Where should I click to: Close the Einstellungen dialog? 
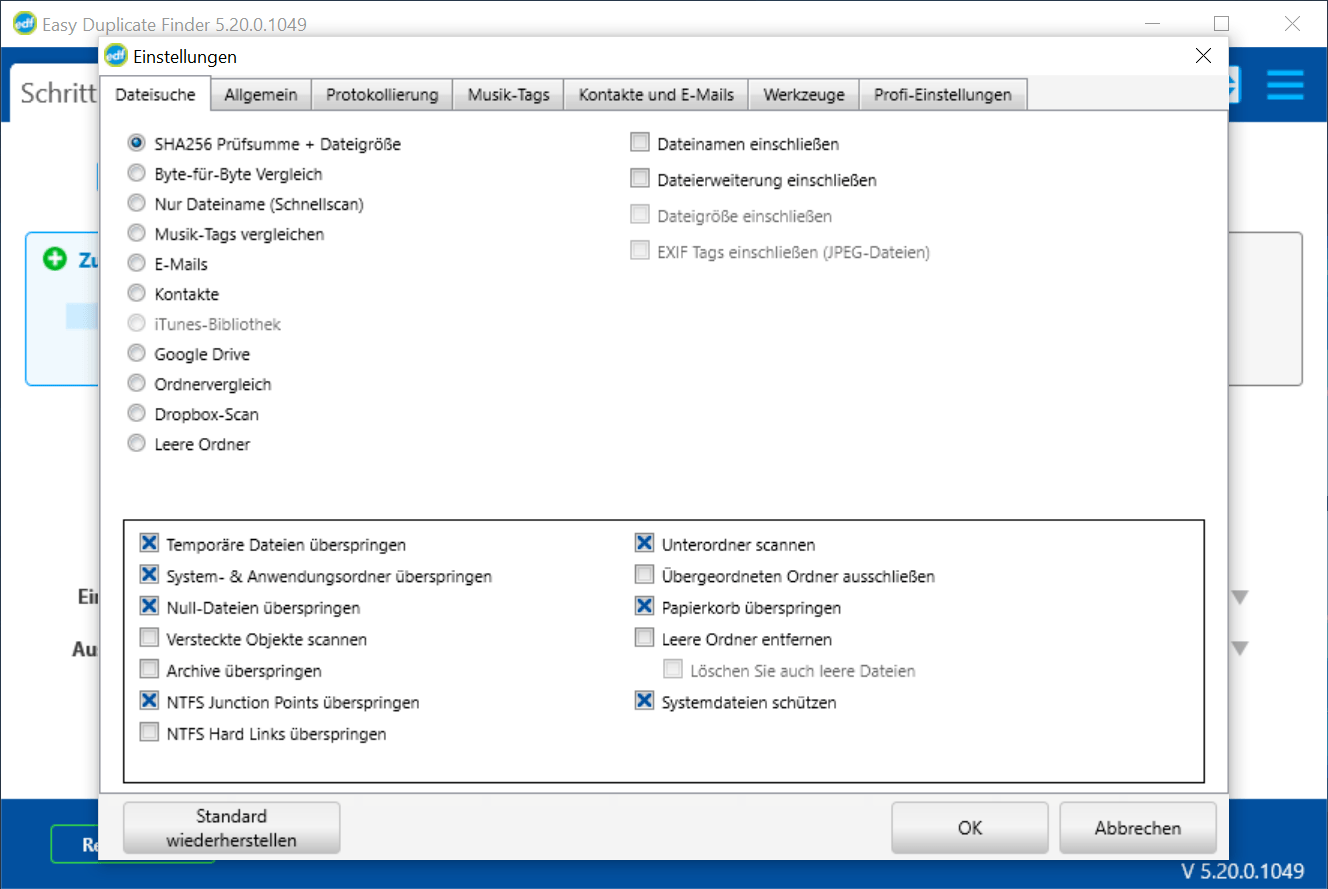click(x=1204, y=56)
